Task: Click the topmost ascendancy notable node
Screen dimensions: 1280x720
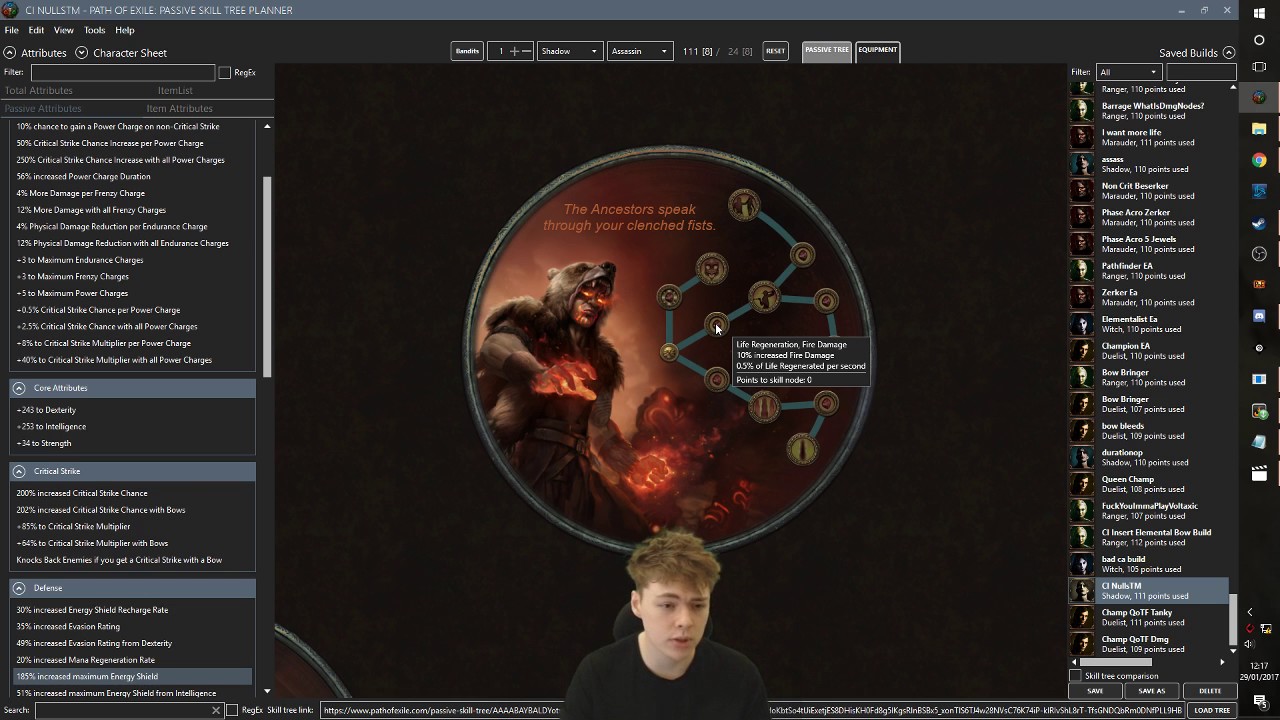Action: (x=743, y=206)
